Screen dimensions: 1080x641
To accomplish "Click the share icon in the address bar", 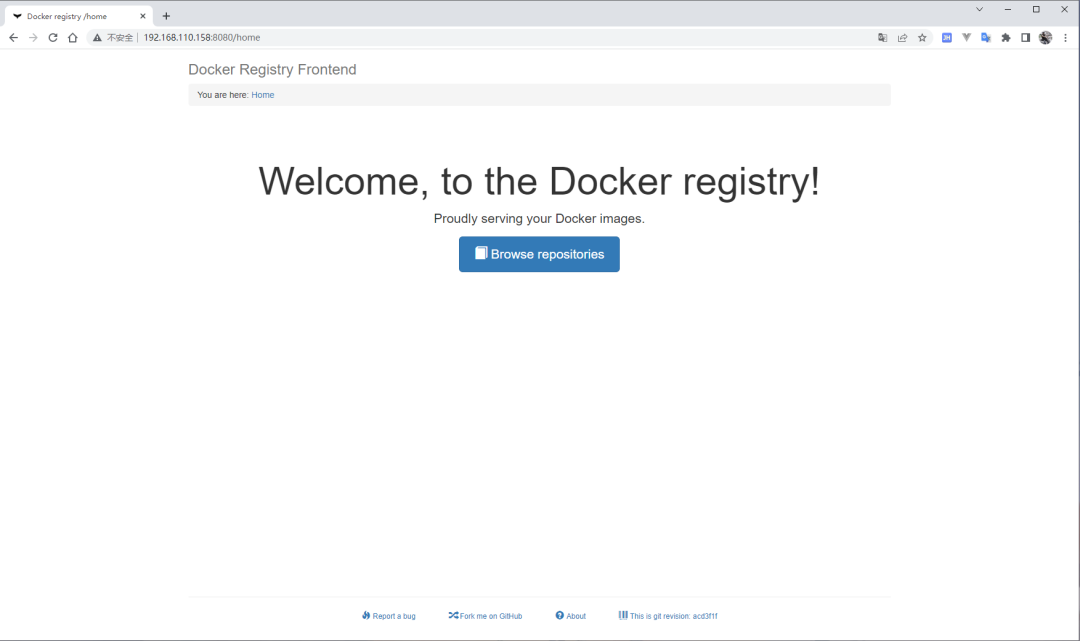I will (902, 37).
